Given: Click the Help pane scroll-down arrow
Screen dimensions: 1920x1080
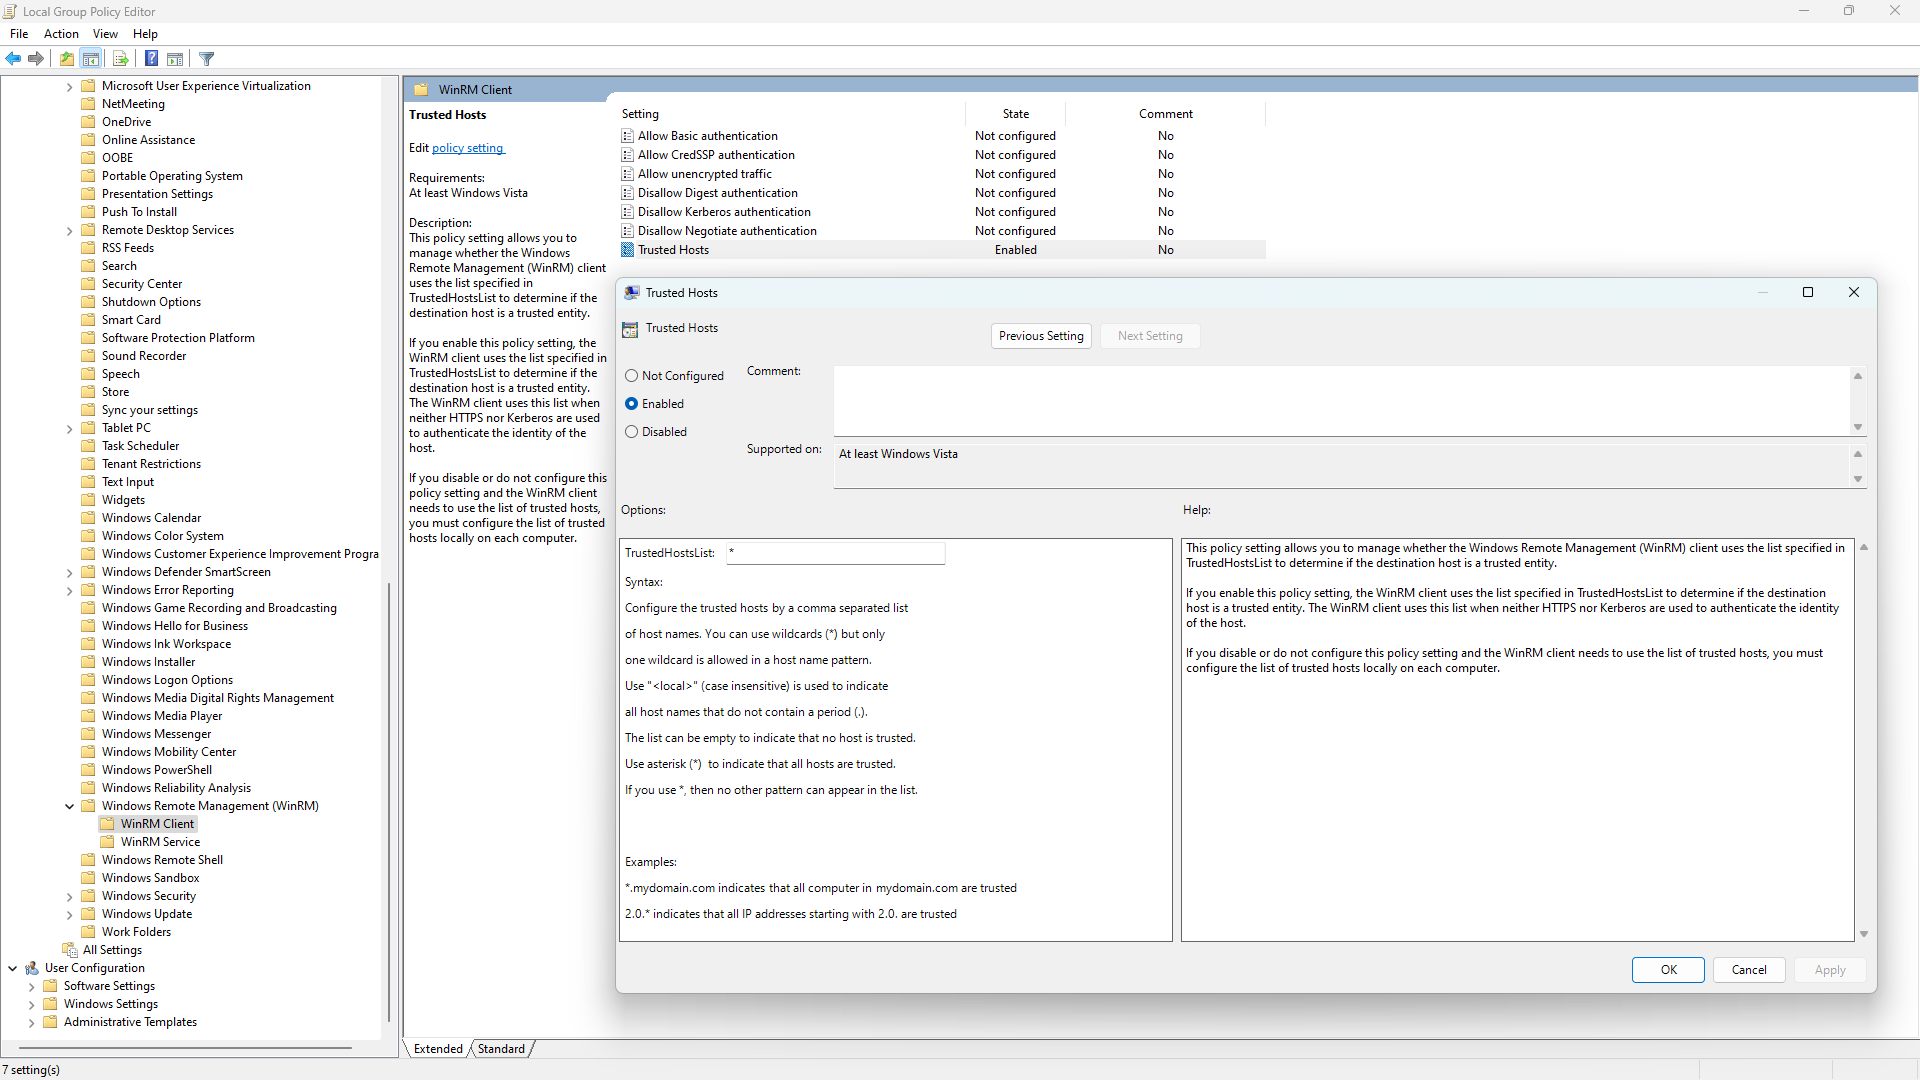Looking at the screenshot, I should tap(1864, 934).
